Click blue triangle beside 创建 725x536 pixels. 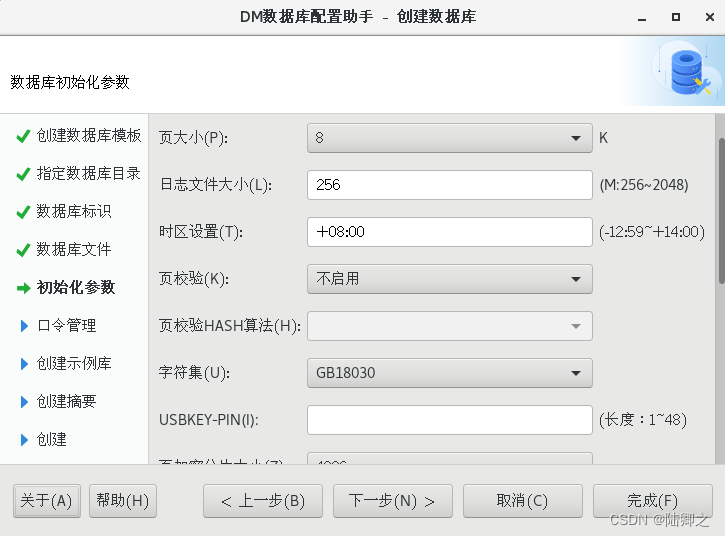click(25, 440)
